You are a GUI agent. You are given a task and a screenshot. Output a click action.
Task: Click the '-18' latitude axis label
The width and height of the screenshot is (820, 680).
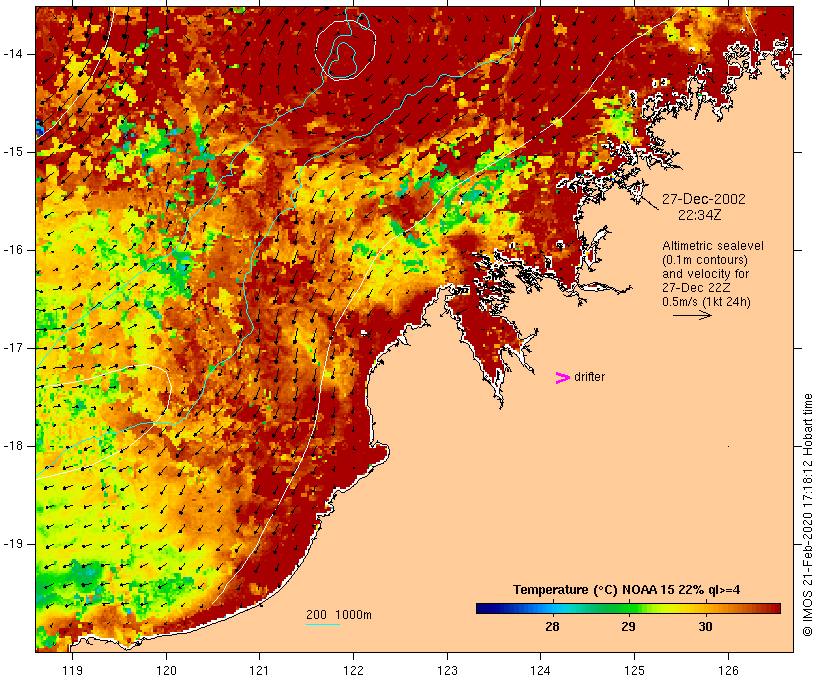(x=12, y=446)
